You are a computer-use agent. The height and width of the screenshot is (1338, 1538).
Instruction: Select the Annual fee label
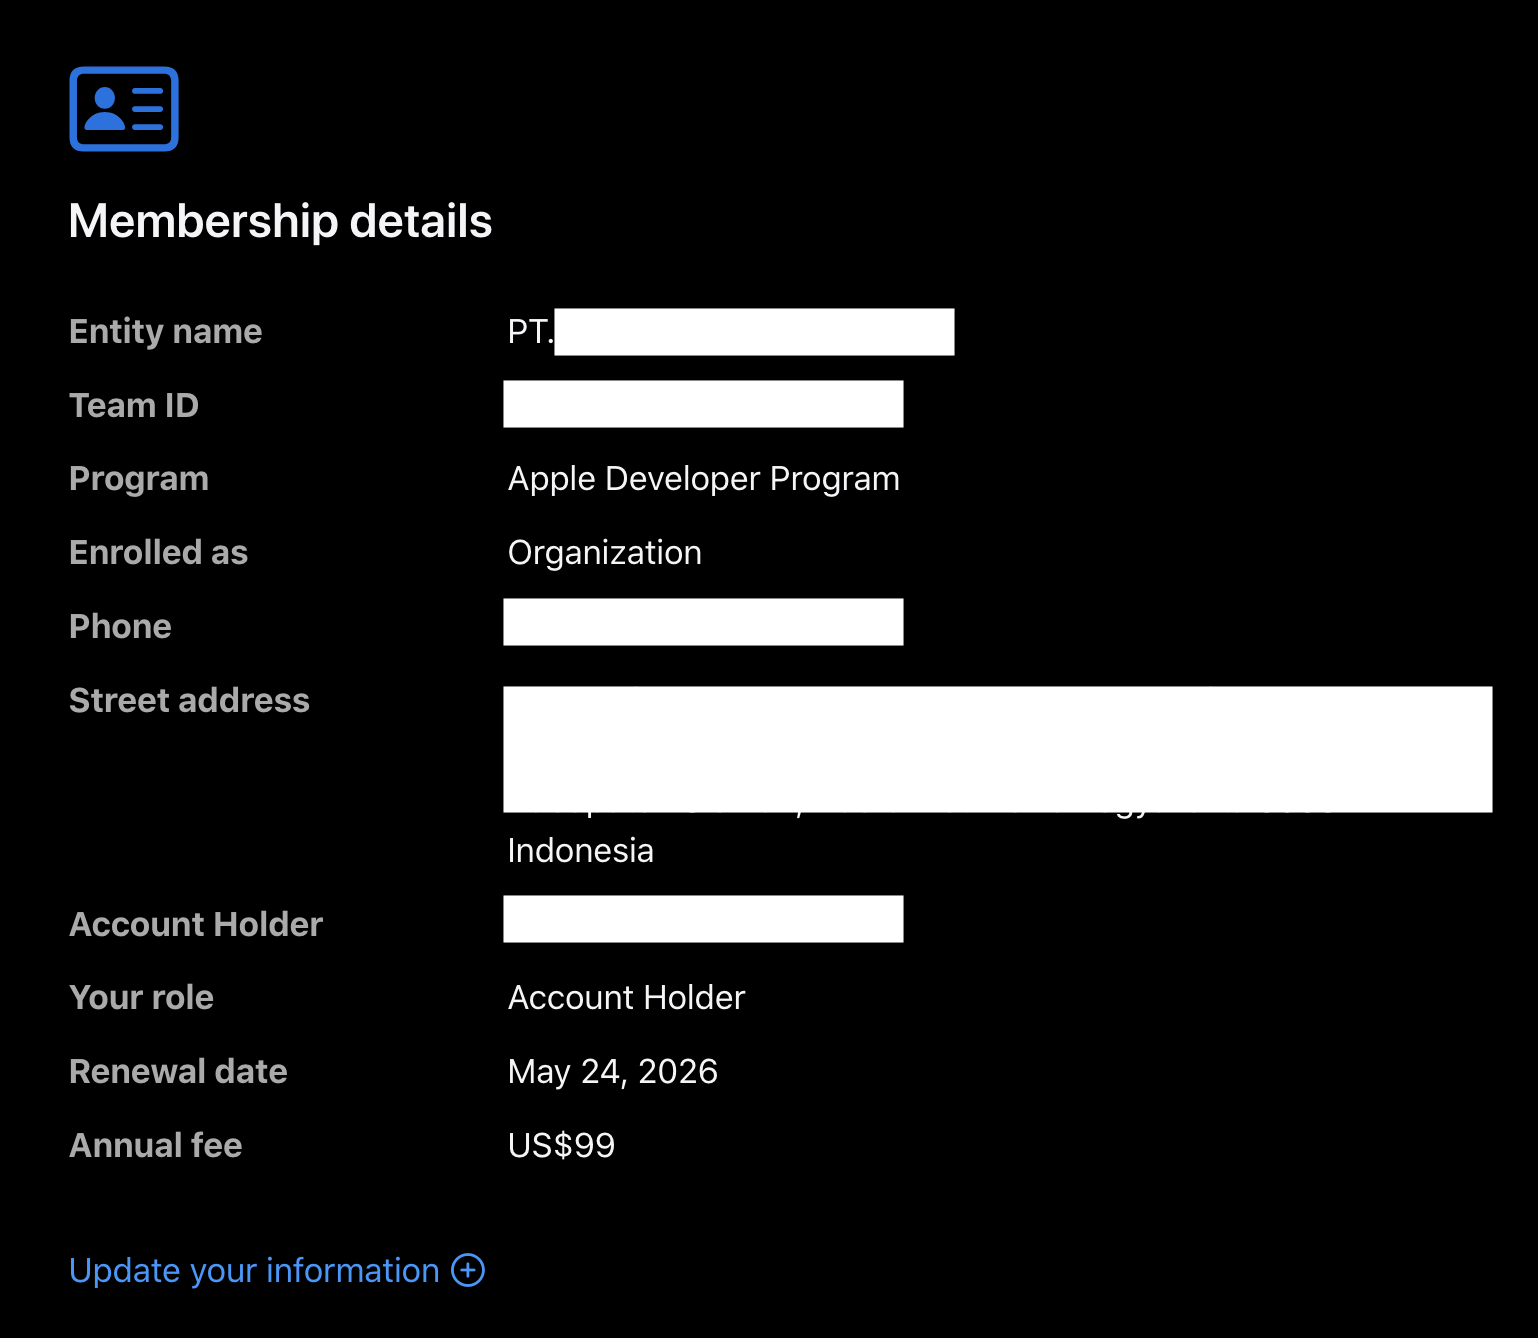pyautogui.click(x=155, y=1145)
